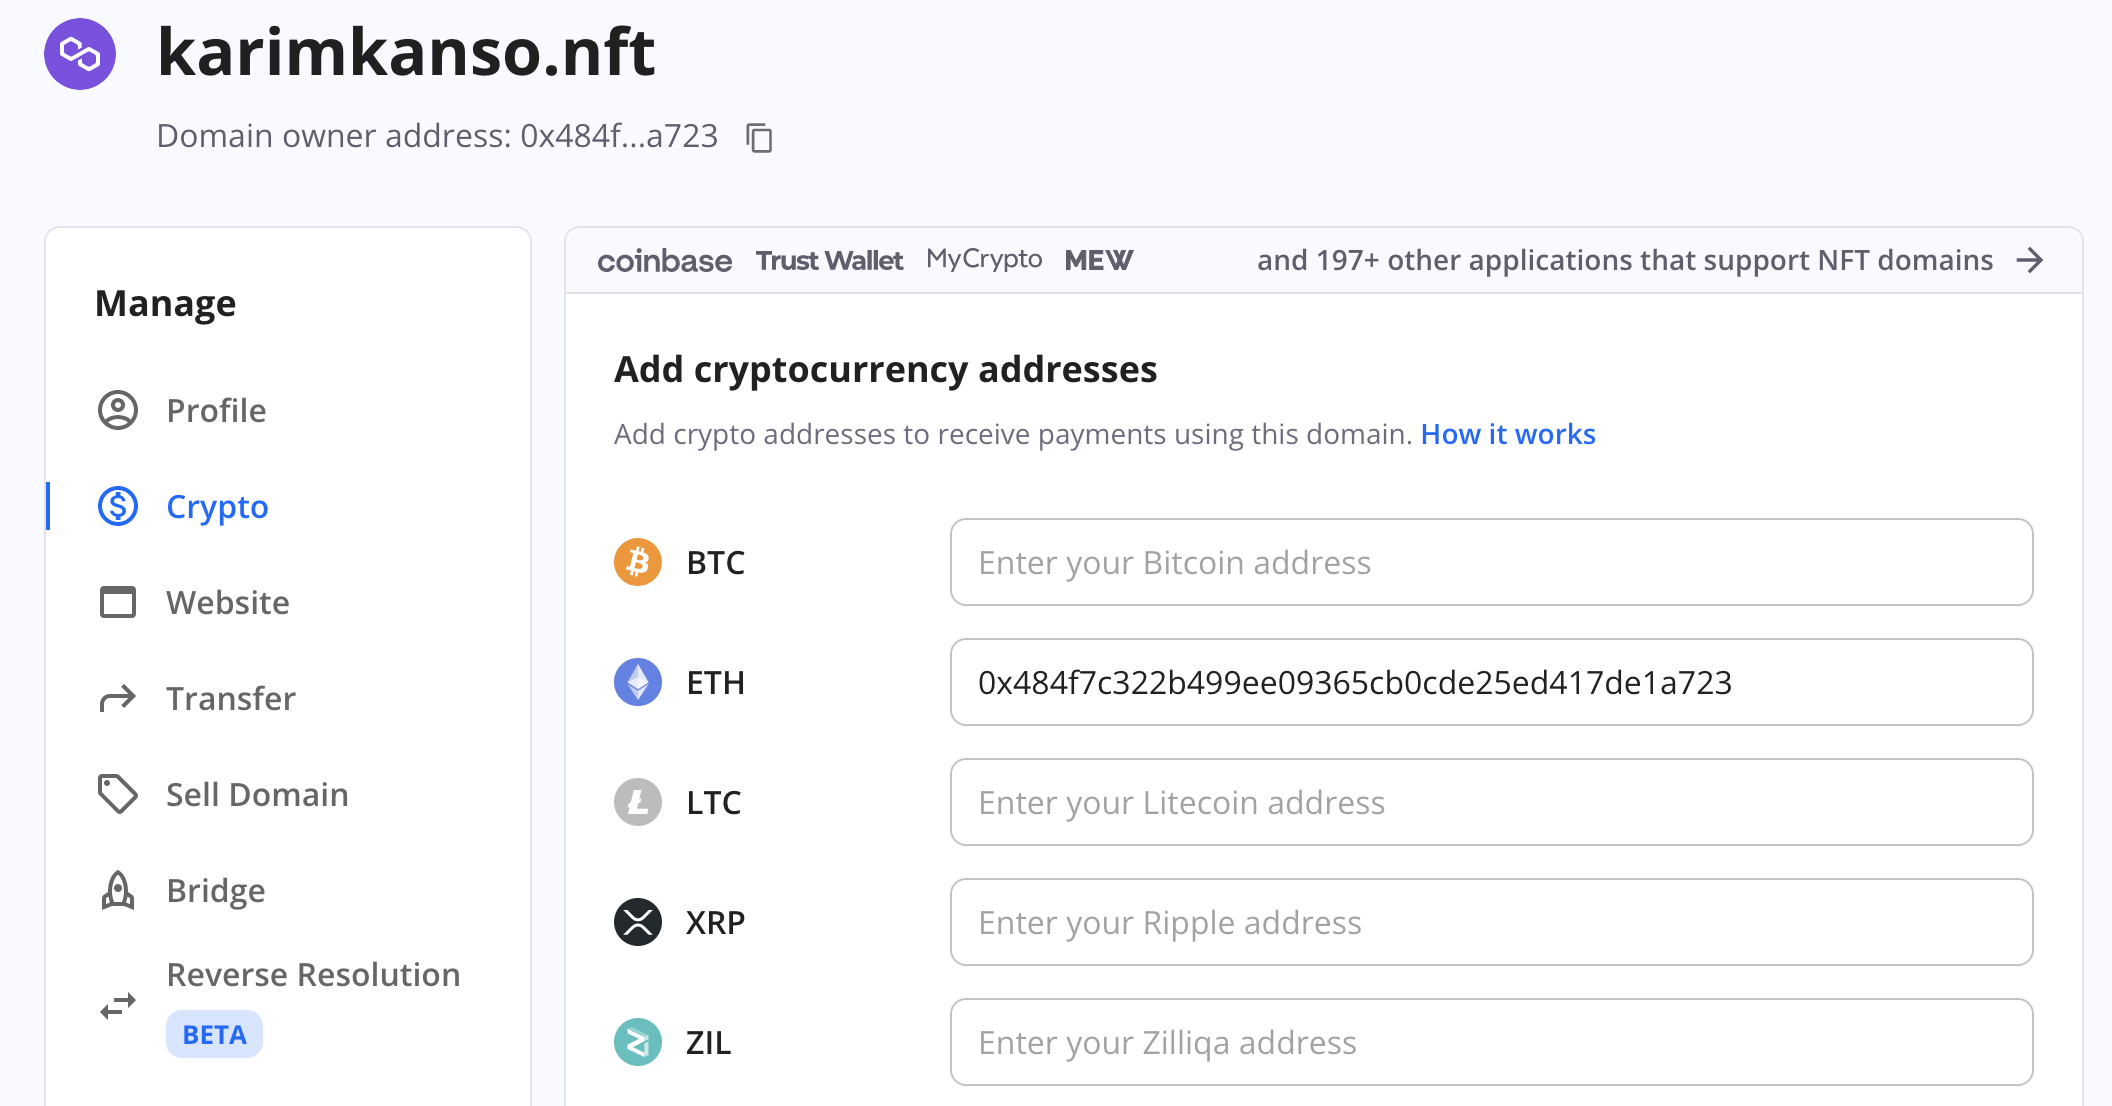Click the Transfer arrow icon
The height and width of the screenshot is (1106, 2112).
(x=117, y=698)
